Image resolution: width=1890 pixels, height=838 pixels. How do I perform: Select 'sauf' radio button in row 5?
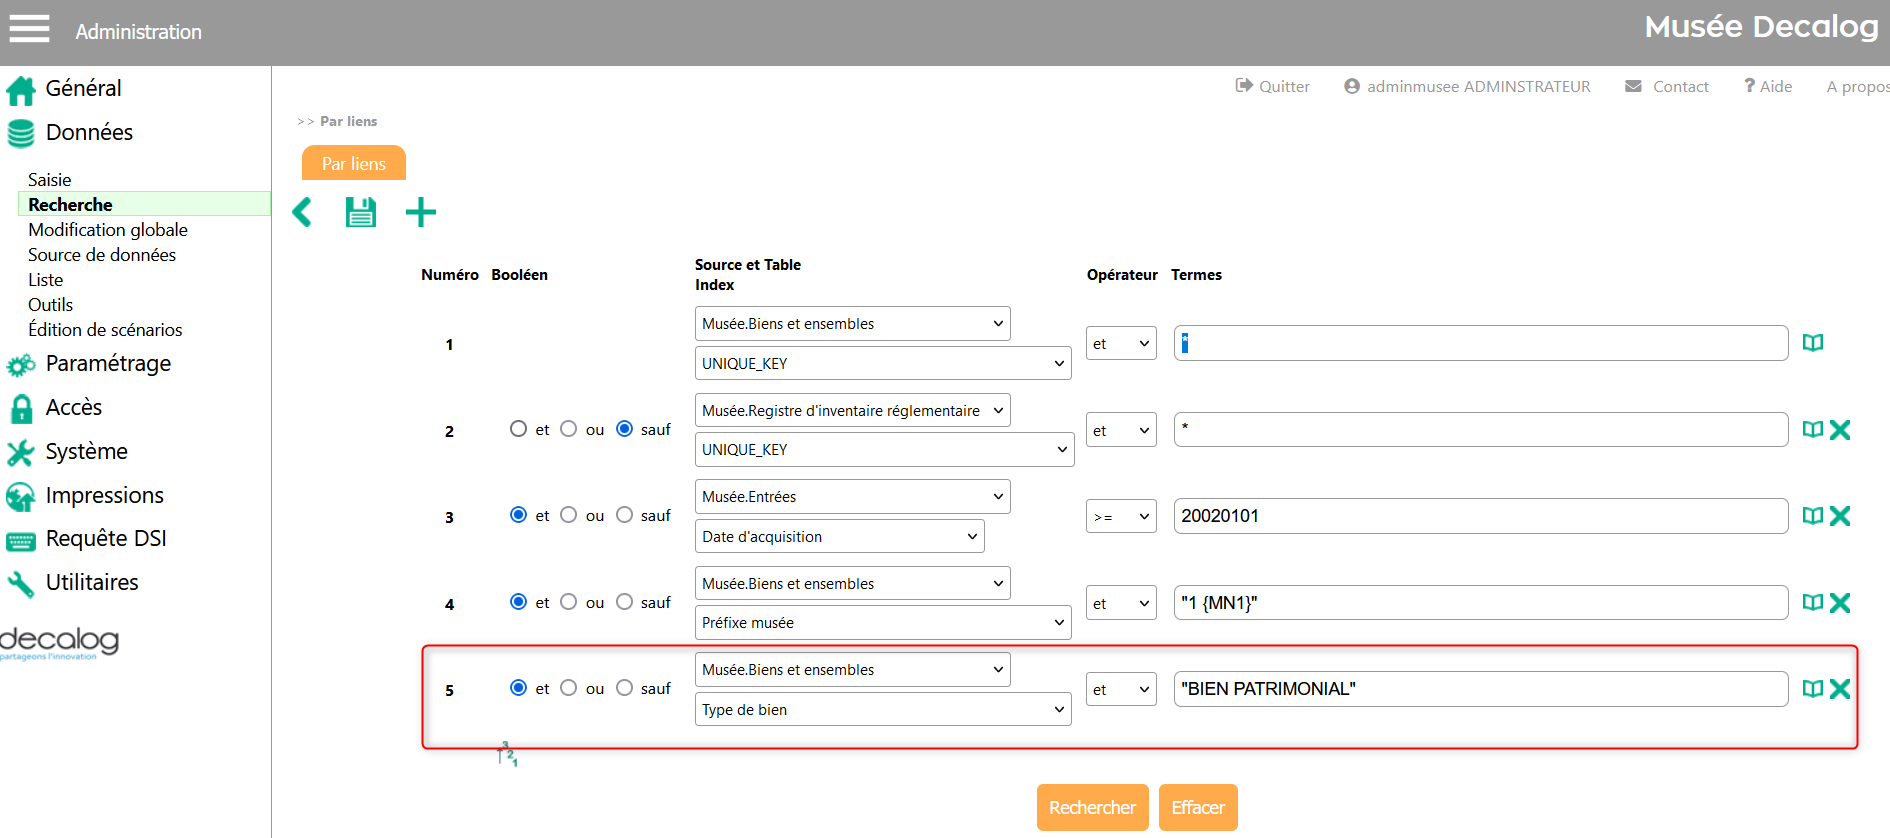(x=625, y=688)
